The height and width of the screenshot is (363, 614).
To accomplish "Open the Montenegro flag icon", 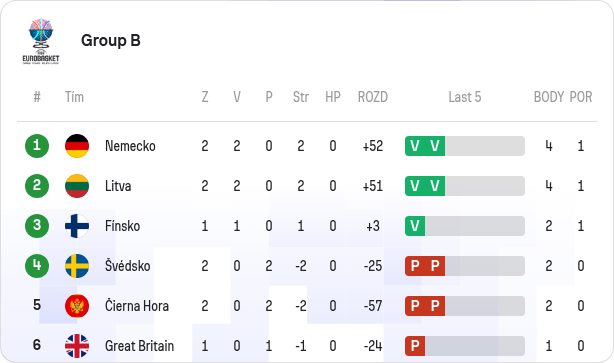I will click(x=77, y=306).
